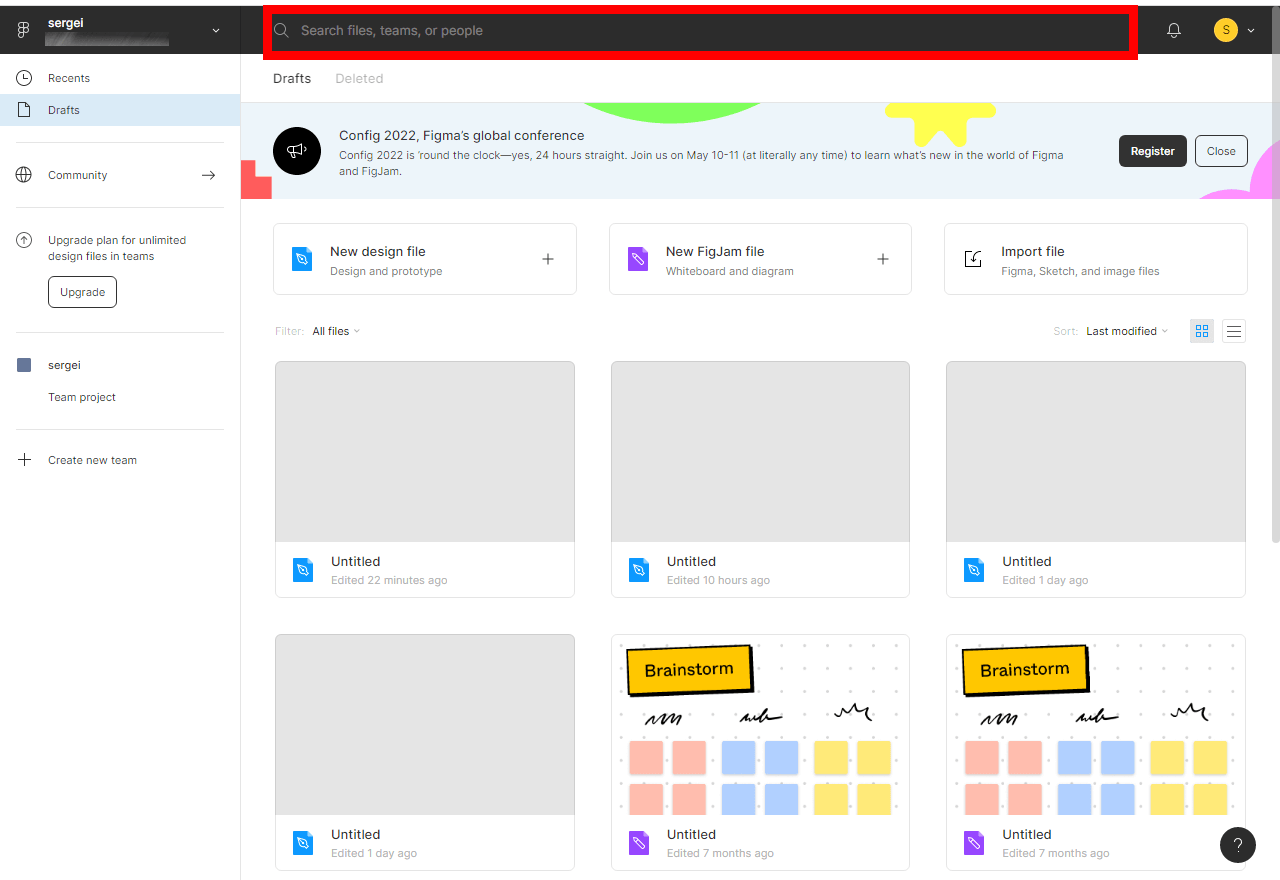This screenshot has height=880, width=1280.
Task: Open thumbnail of file edited 22 minutes ago
Action: click(x=425, y=452)
